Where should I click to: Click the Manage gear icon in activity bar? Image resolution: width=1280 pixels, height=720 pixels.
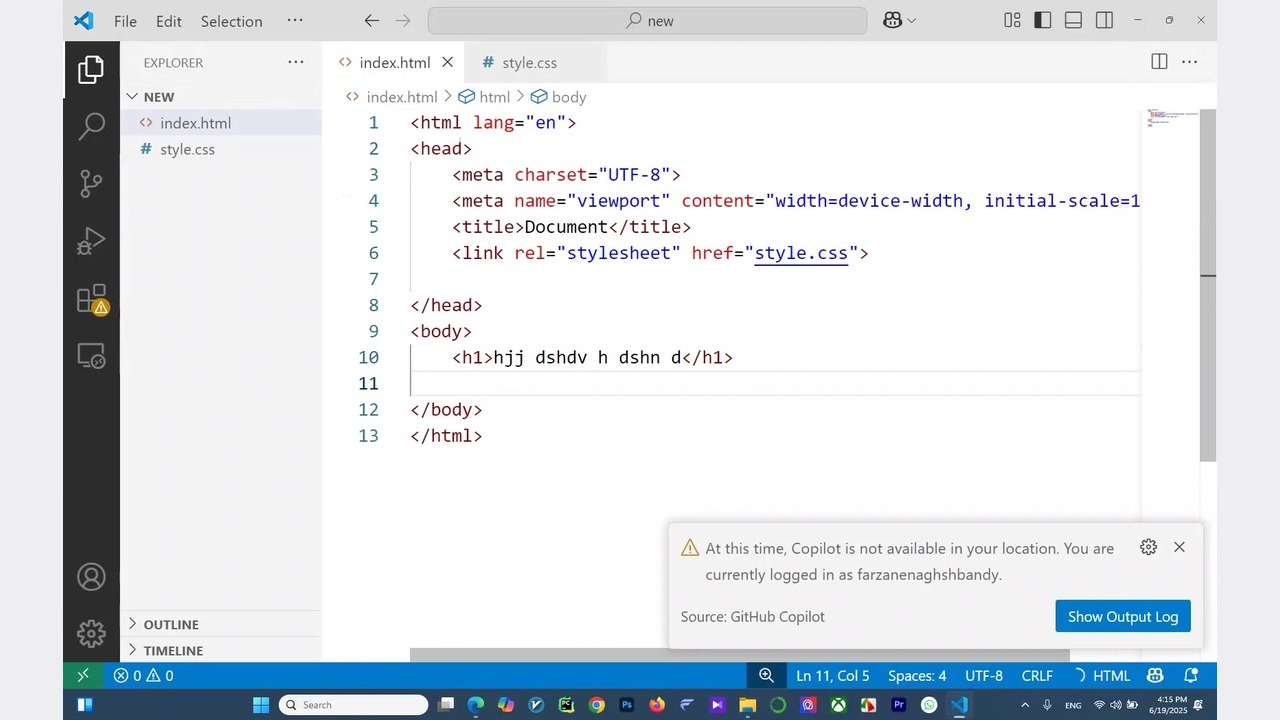point(91,633)
